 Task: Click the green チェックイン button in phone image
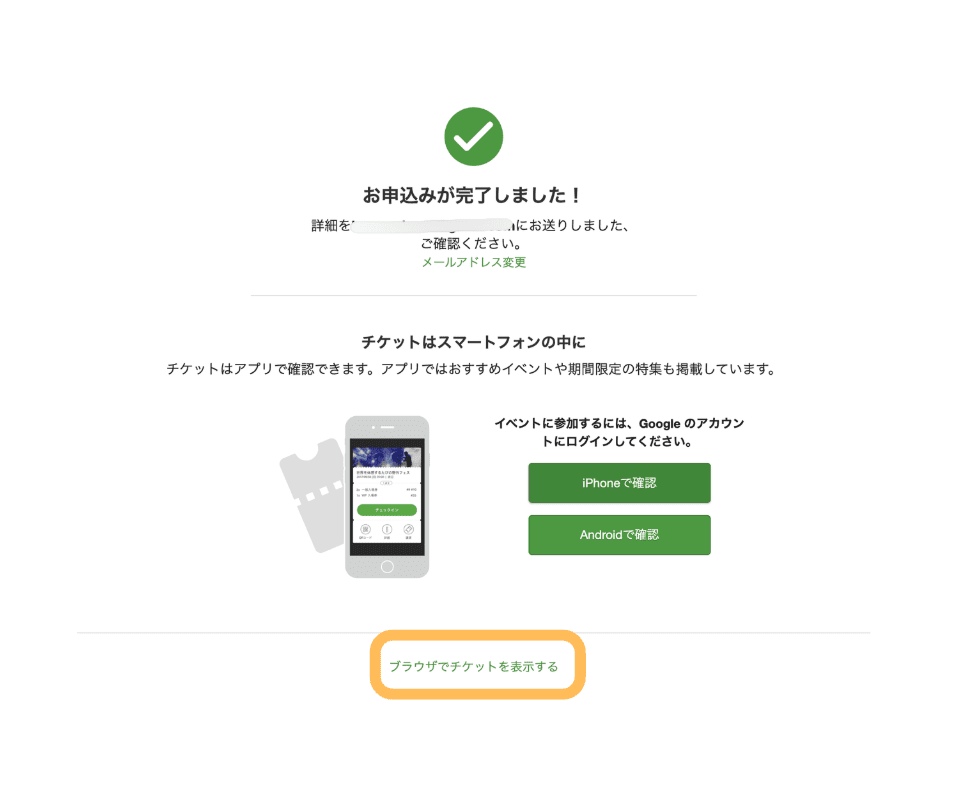coord(387,510)
